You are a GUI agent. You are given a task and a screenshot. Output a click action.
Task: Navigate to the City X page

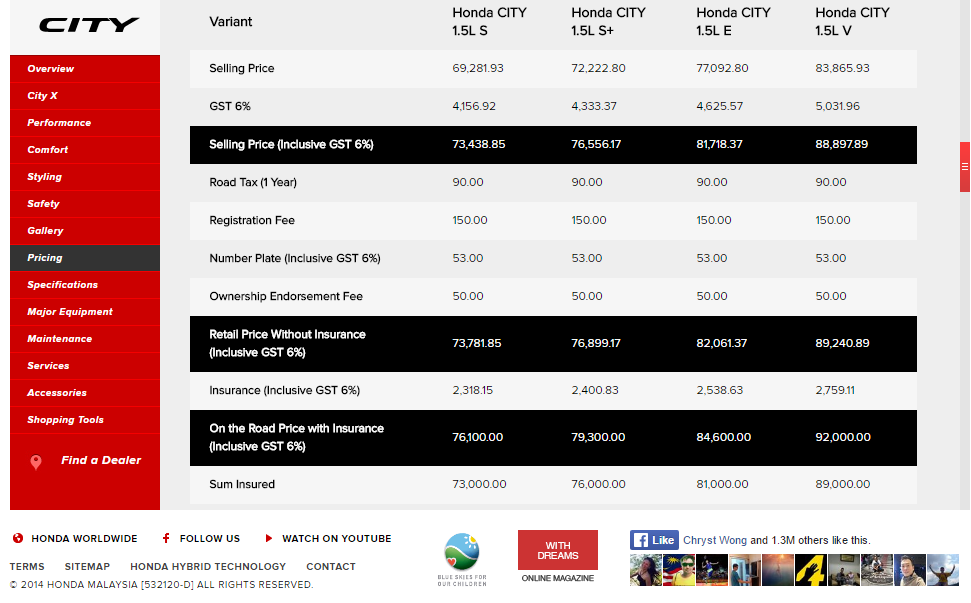(43, 96)
